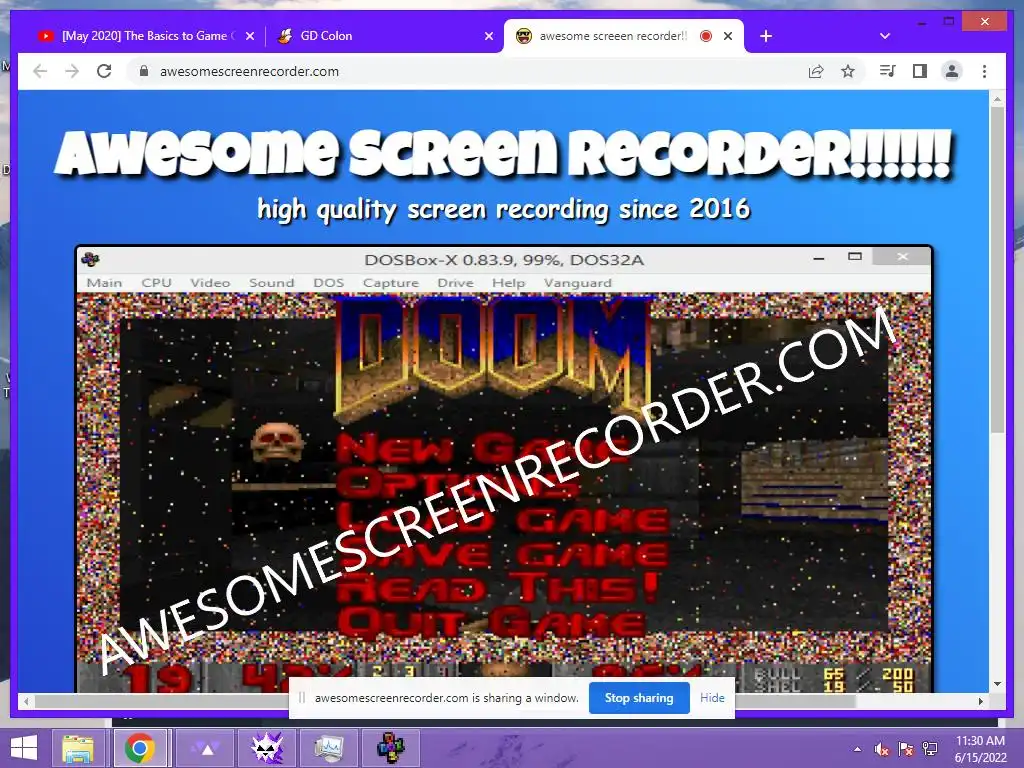Open the triangle app in taskbar
This screenshot has height=768, width=1024.
pos(207,748)
